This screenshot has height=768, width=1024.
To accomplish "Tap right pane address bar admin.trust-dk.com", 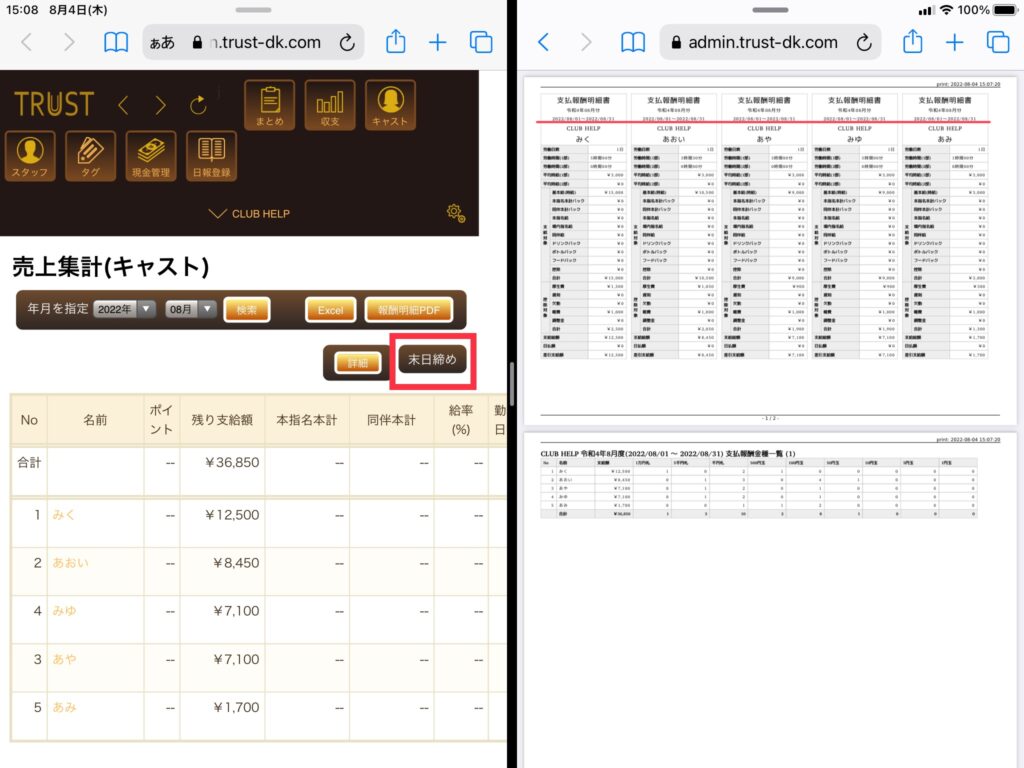I will [770, 42].
